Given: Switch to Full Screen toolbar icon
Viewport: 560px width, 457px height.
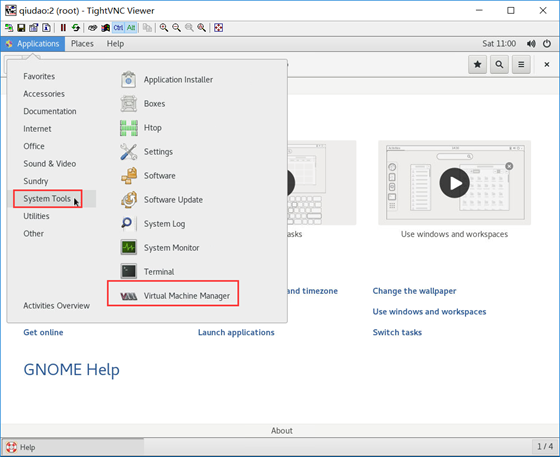Looking at the screenshot, I should pos(219,28).
